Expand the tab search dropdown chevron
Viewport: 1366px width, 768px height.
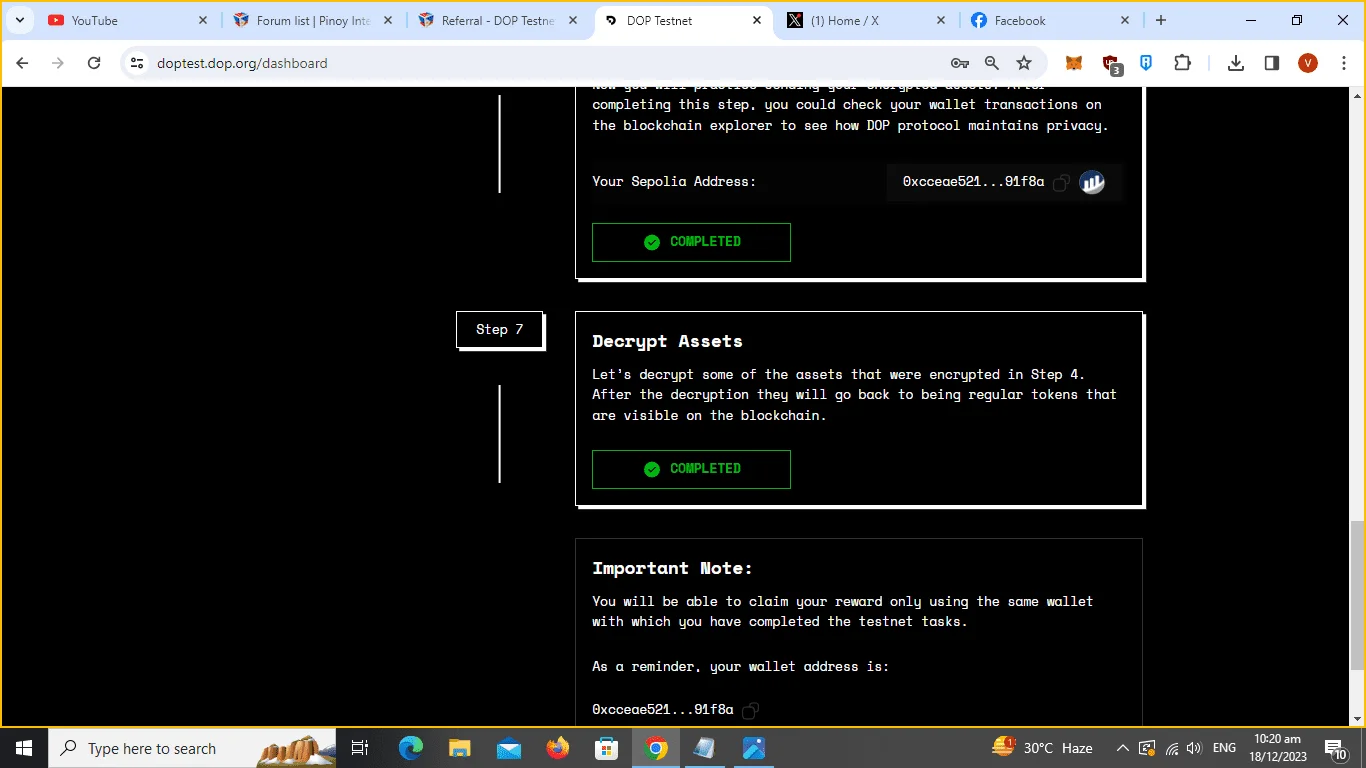point(19,20)
